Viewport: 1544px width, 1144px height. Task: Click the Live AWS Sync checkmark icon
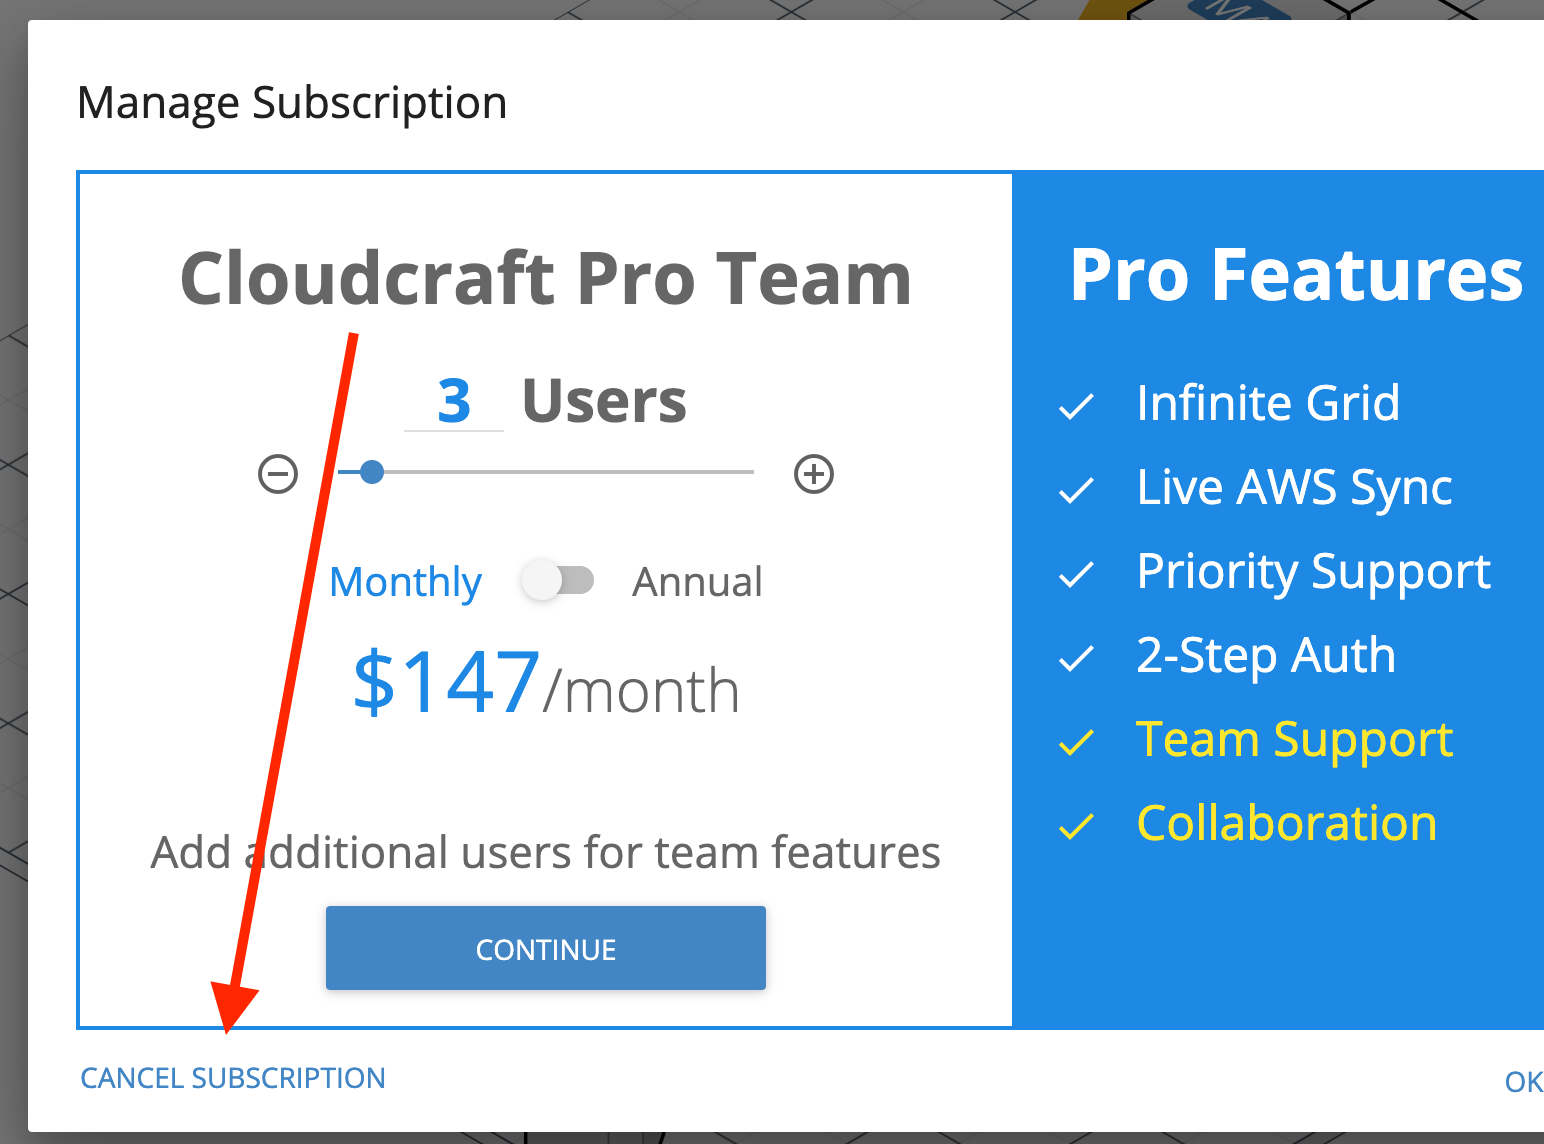1076,490
